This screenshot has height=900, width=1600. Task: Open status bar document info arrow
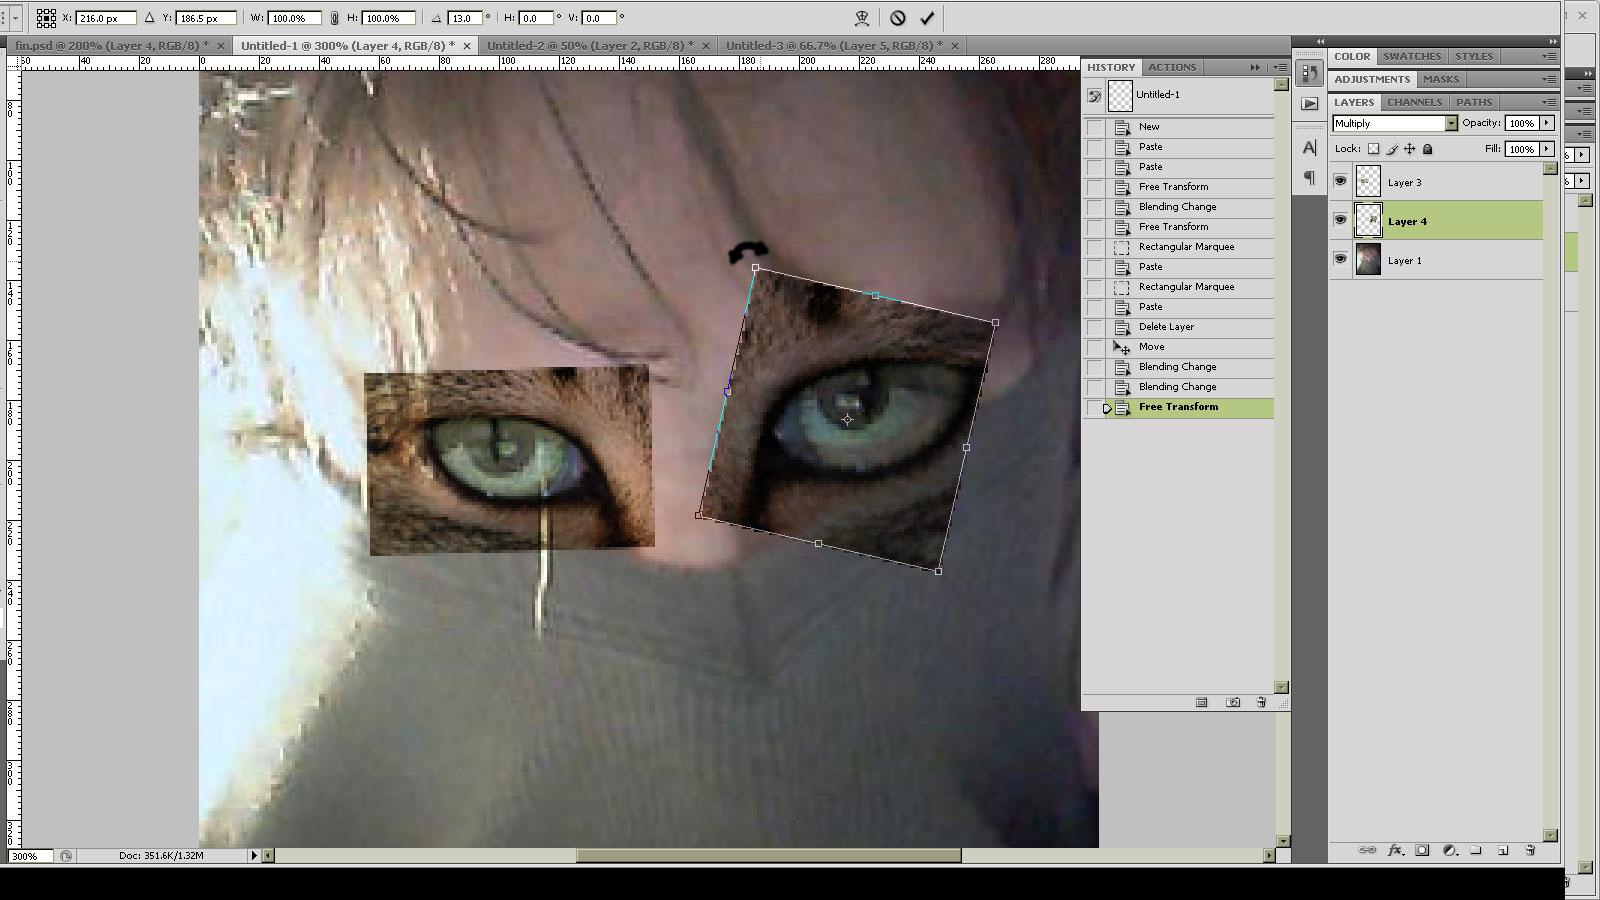click(x=254, y=856)
